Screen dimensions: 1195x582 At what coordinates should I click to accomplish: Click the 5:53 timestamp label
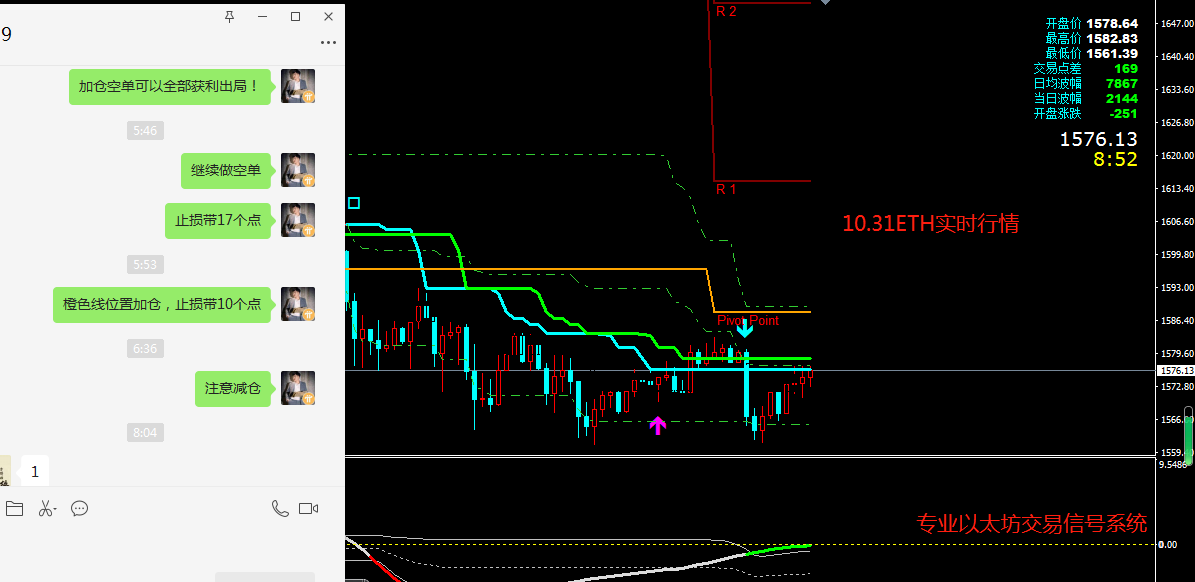(145, 265)
